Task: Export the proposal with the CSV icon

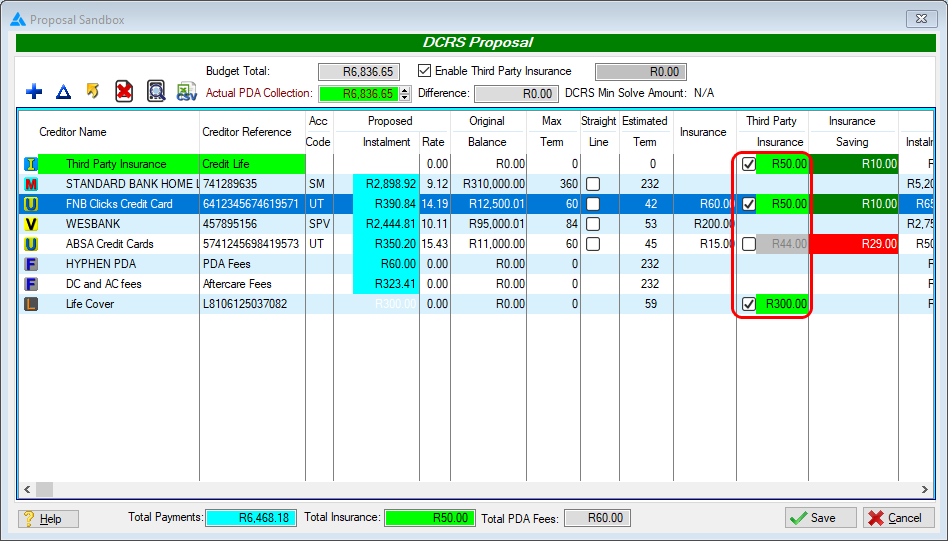Action: click(x=186, y=92)
